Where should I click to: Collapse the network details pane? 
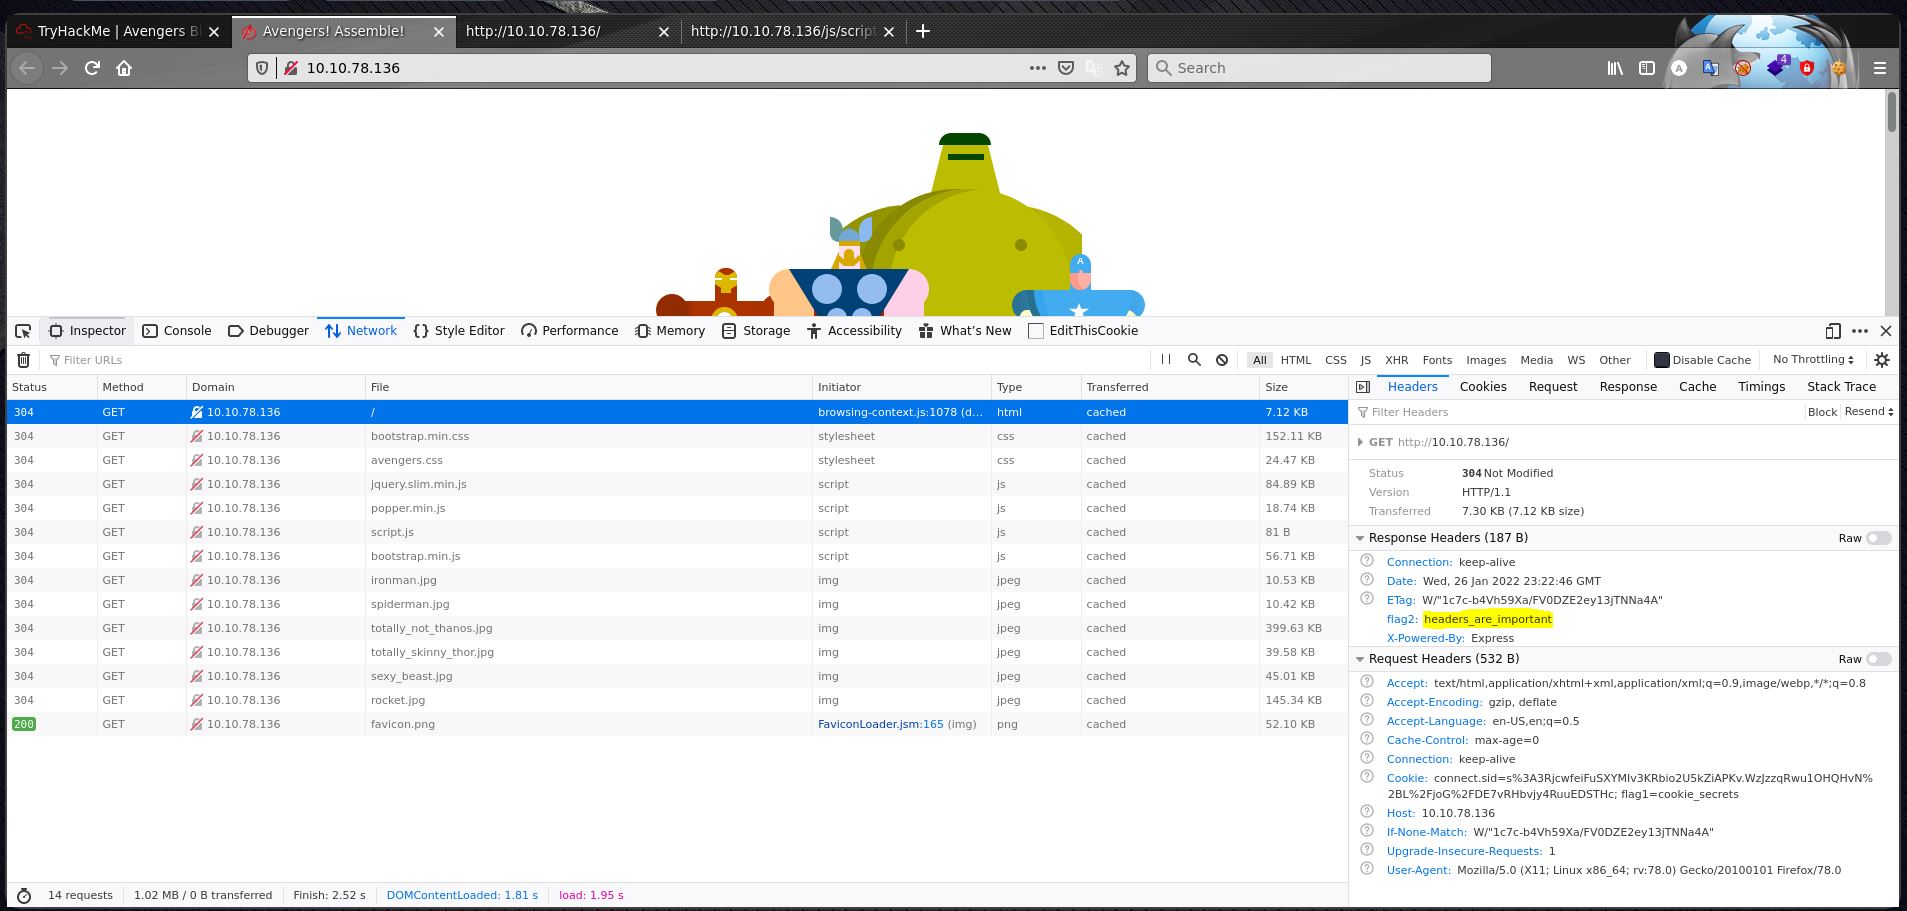click(x=1362, y=387)
